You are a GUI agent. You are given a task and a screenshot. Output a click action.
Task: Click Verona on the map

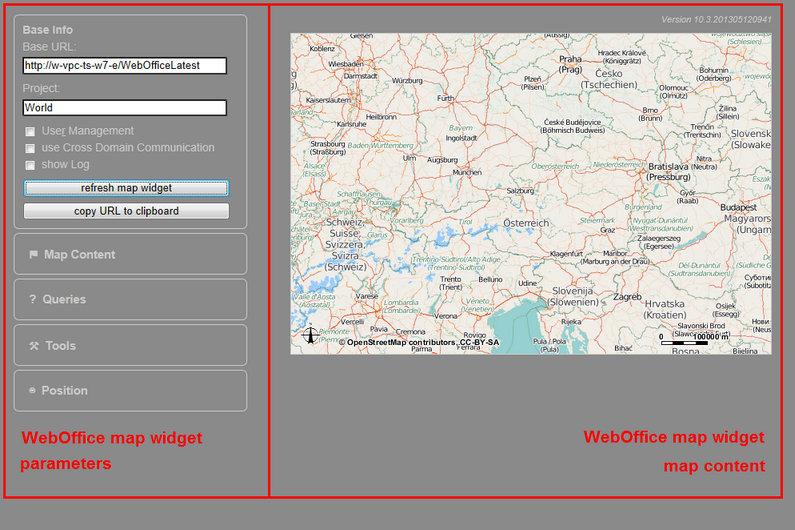point(446,316)
